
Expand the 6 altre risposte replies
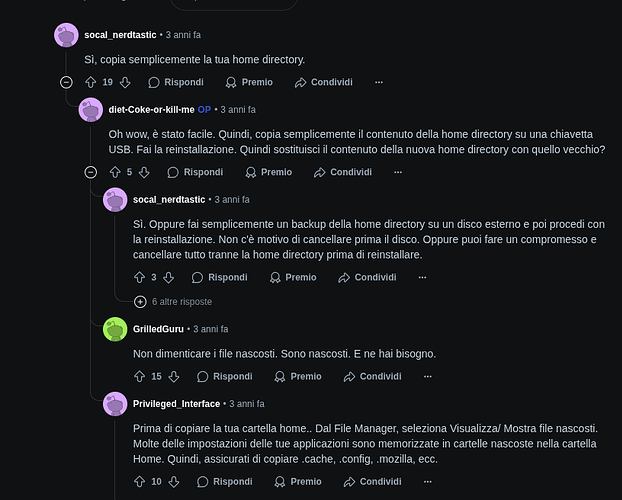pyautogui.click(x=140, y=301)
